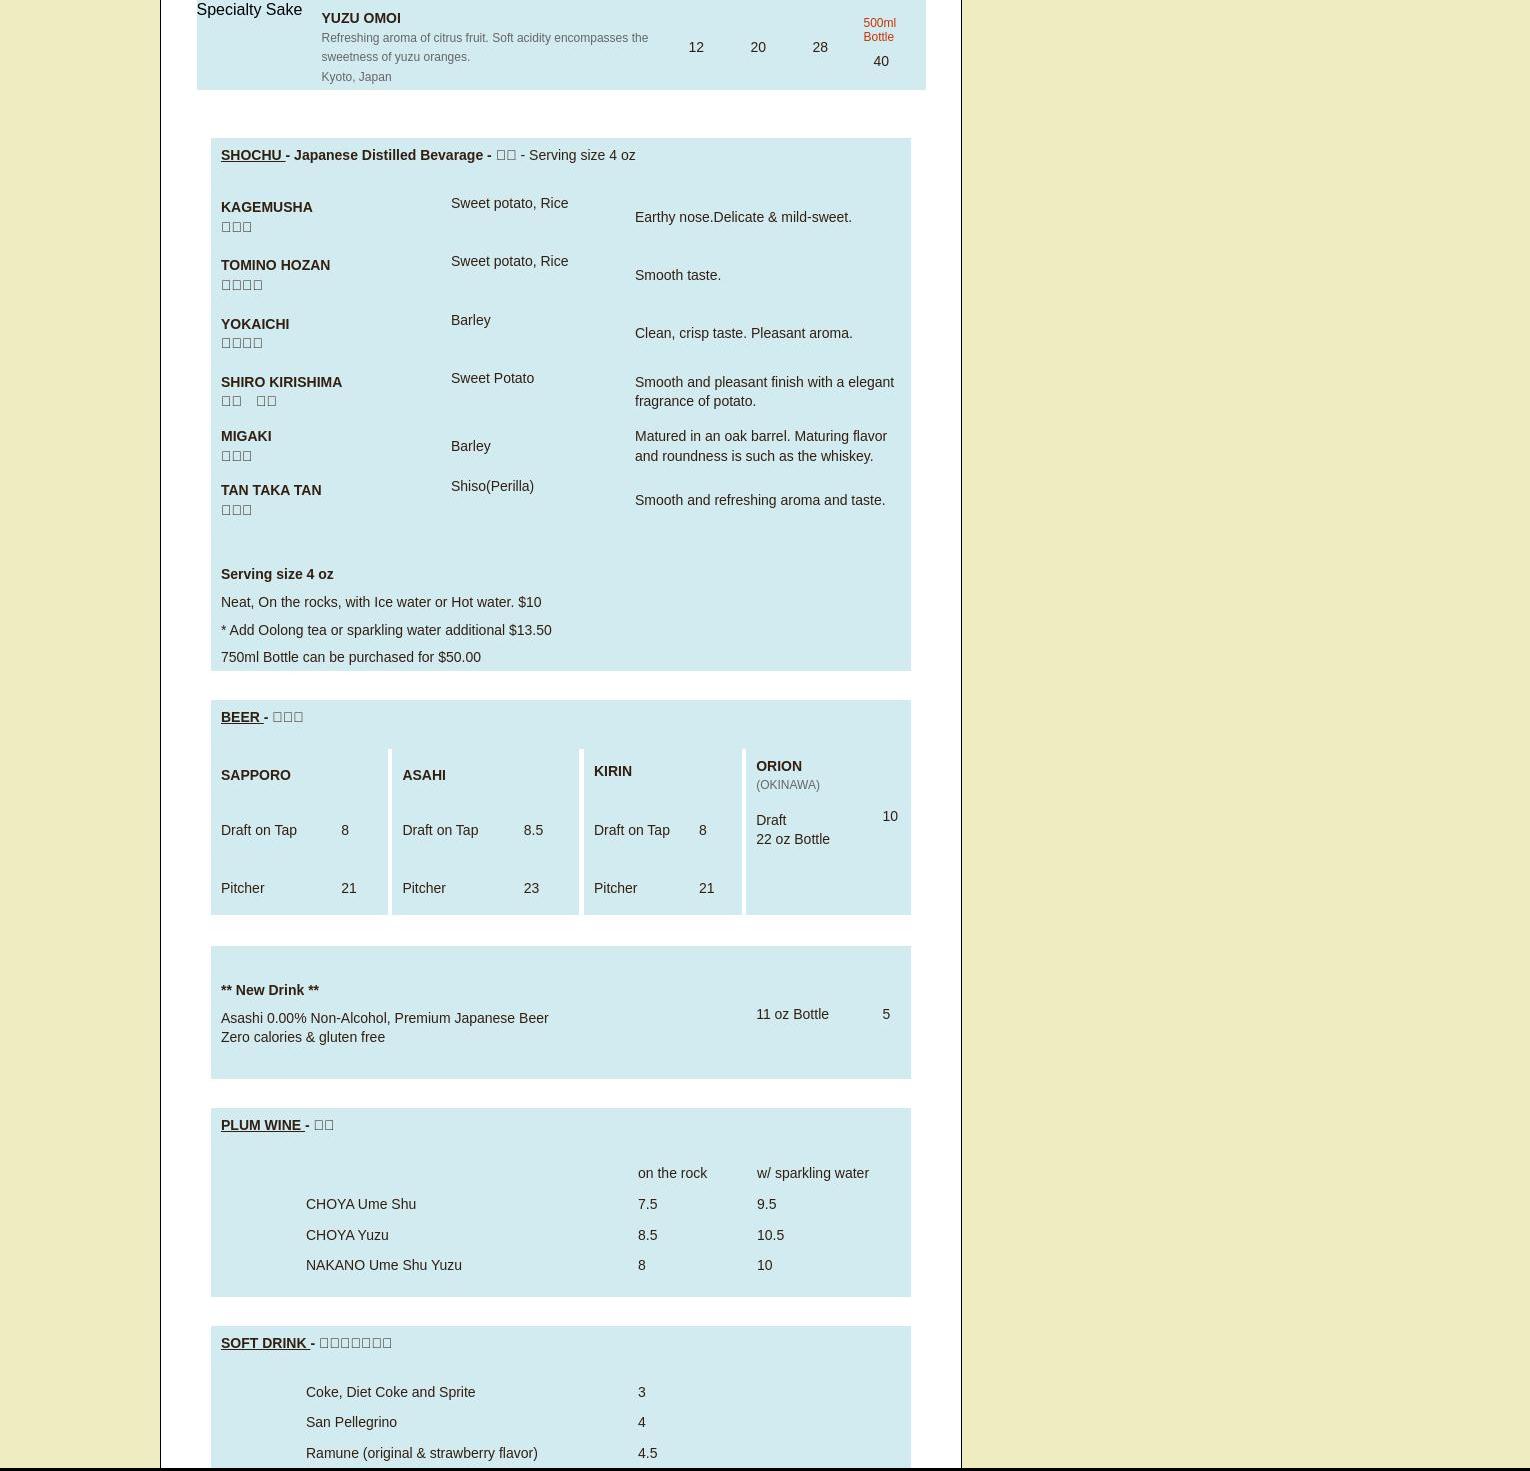Click the 10.5 sparkling price for CHOYA Yuzu
1530x1471 pixels.
[x=771, y=1235]
